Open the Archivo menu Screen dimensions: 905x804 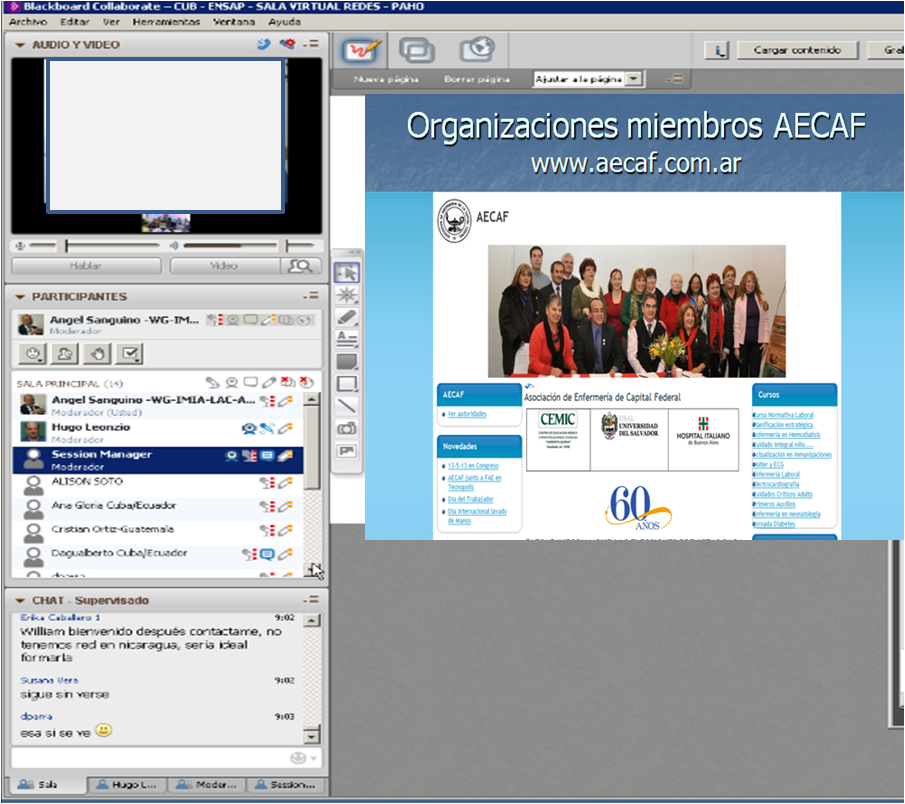(x=28, y=21)
